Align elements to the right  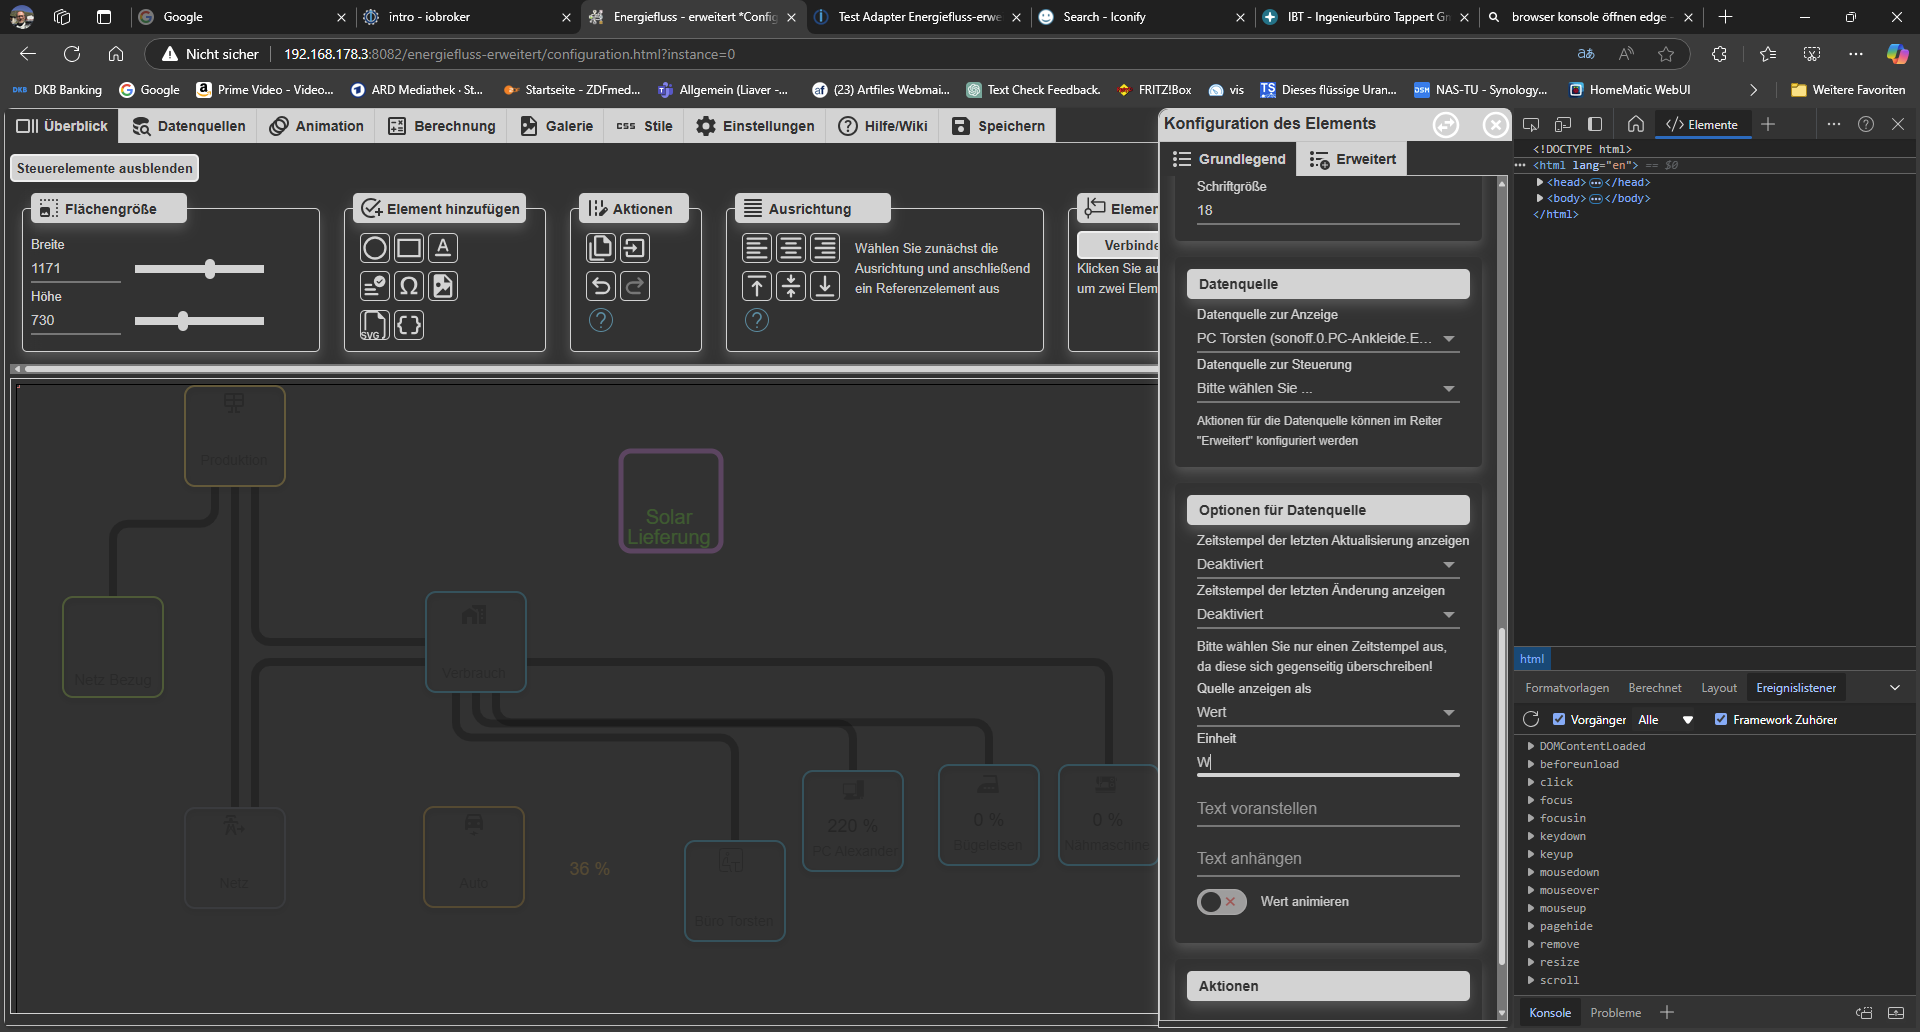825,248
